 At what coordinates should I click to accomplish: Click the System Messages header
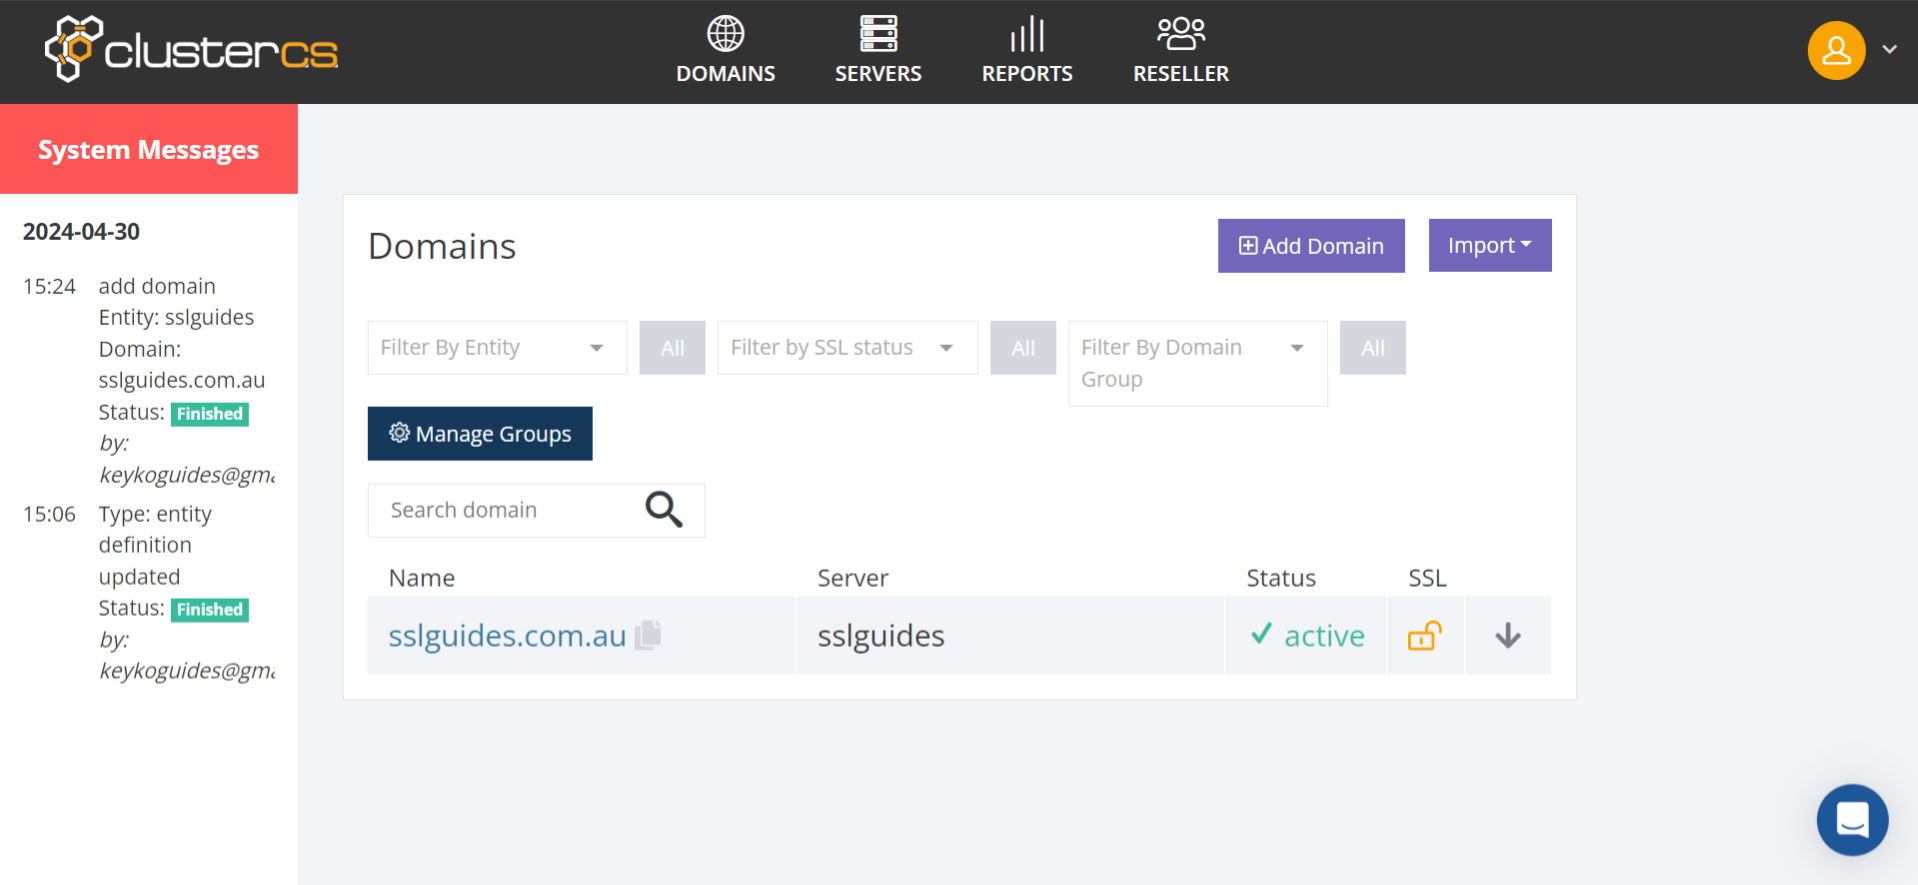[x=149, y=149]
